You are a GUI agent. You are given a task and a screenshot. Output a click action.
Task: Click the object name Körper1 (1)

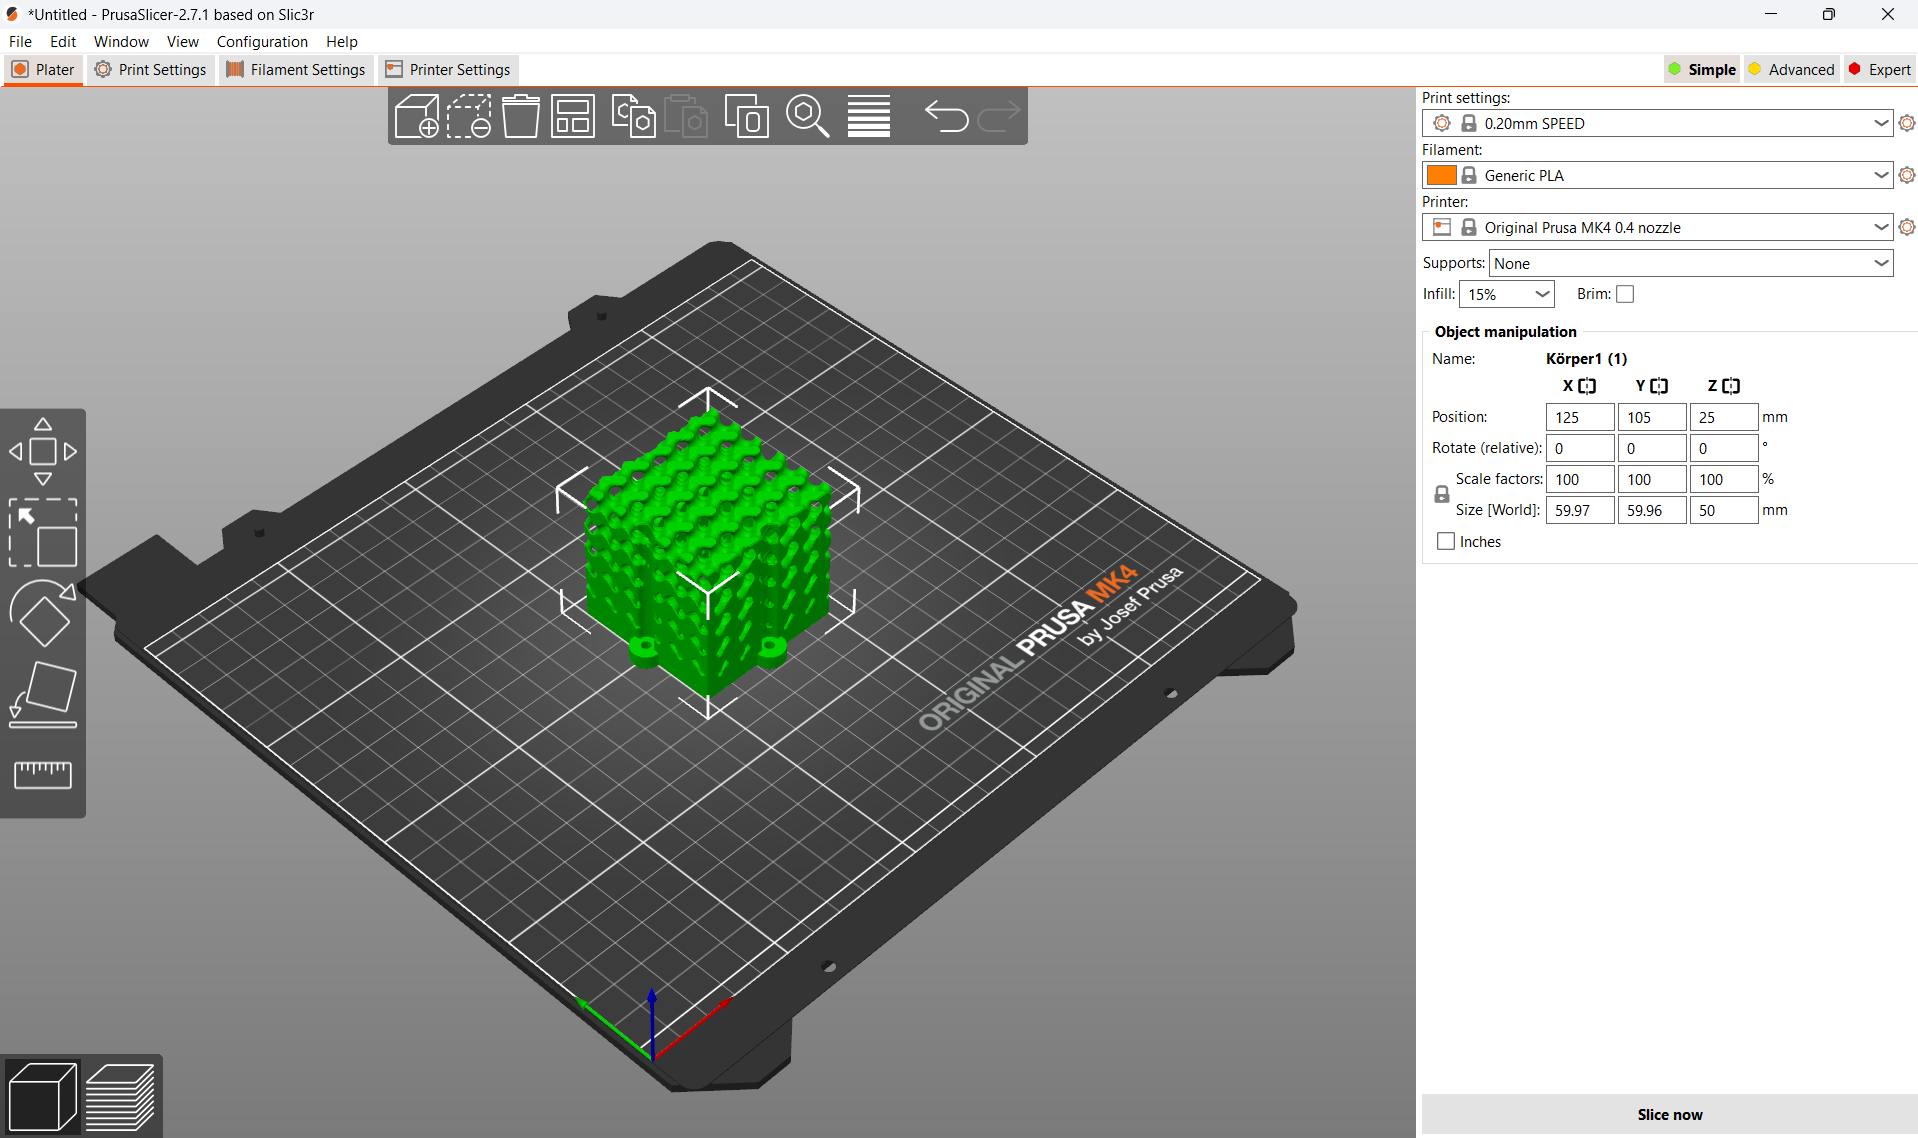1586,359
